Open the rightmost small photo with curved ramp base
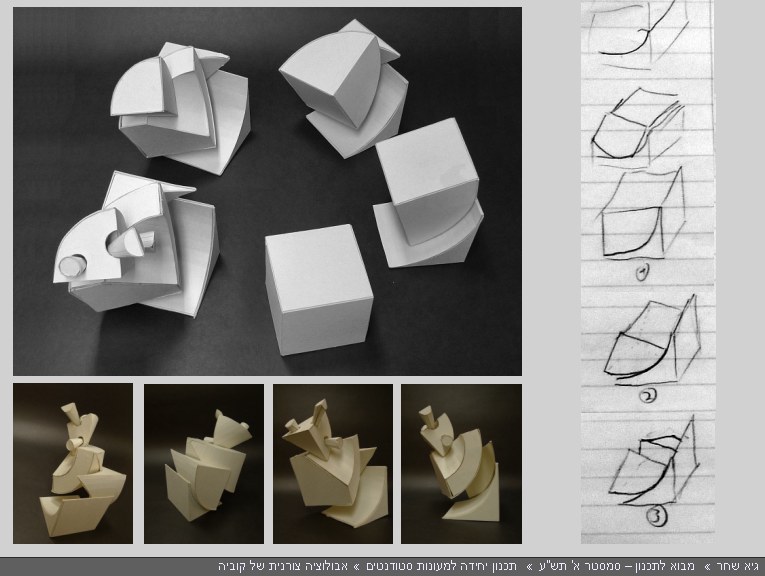 click(x=462, y=464)
